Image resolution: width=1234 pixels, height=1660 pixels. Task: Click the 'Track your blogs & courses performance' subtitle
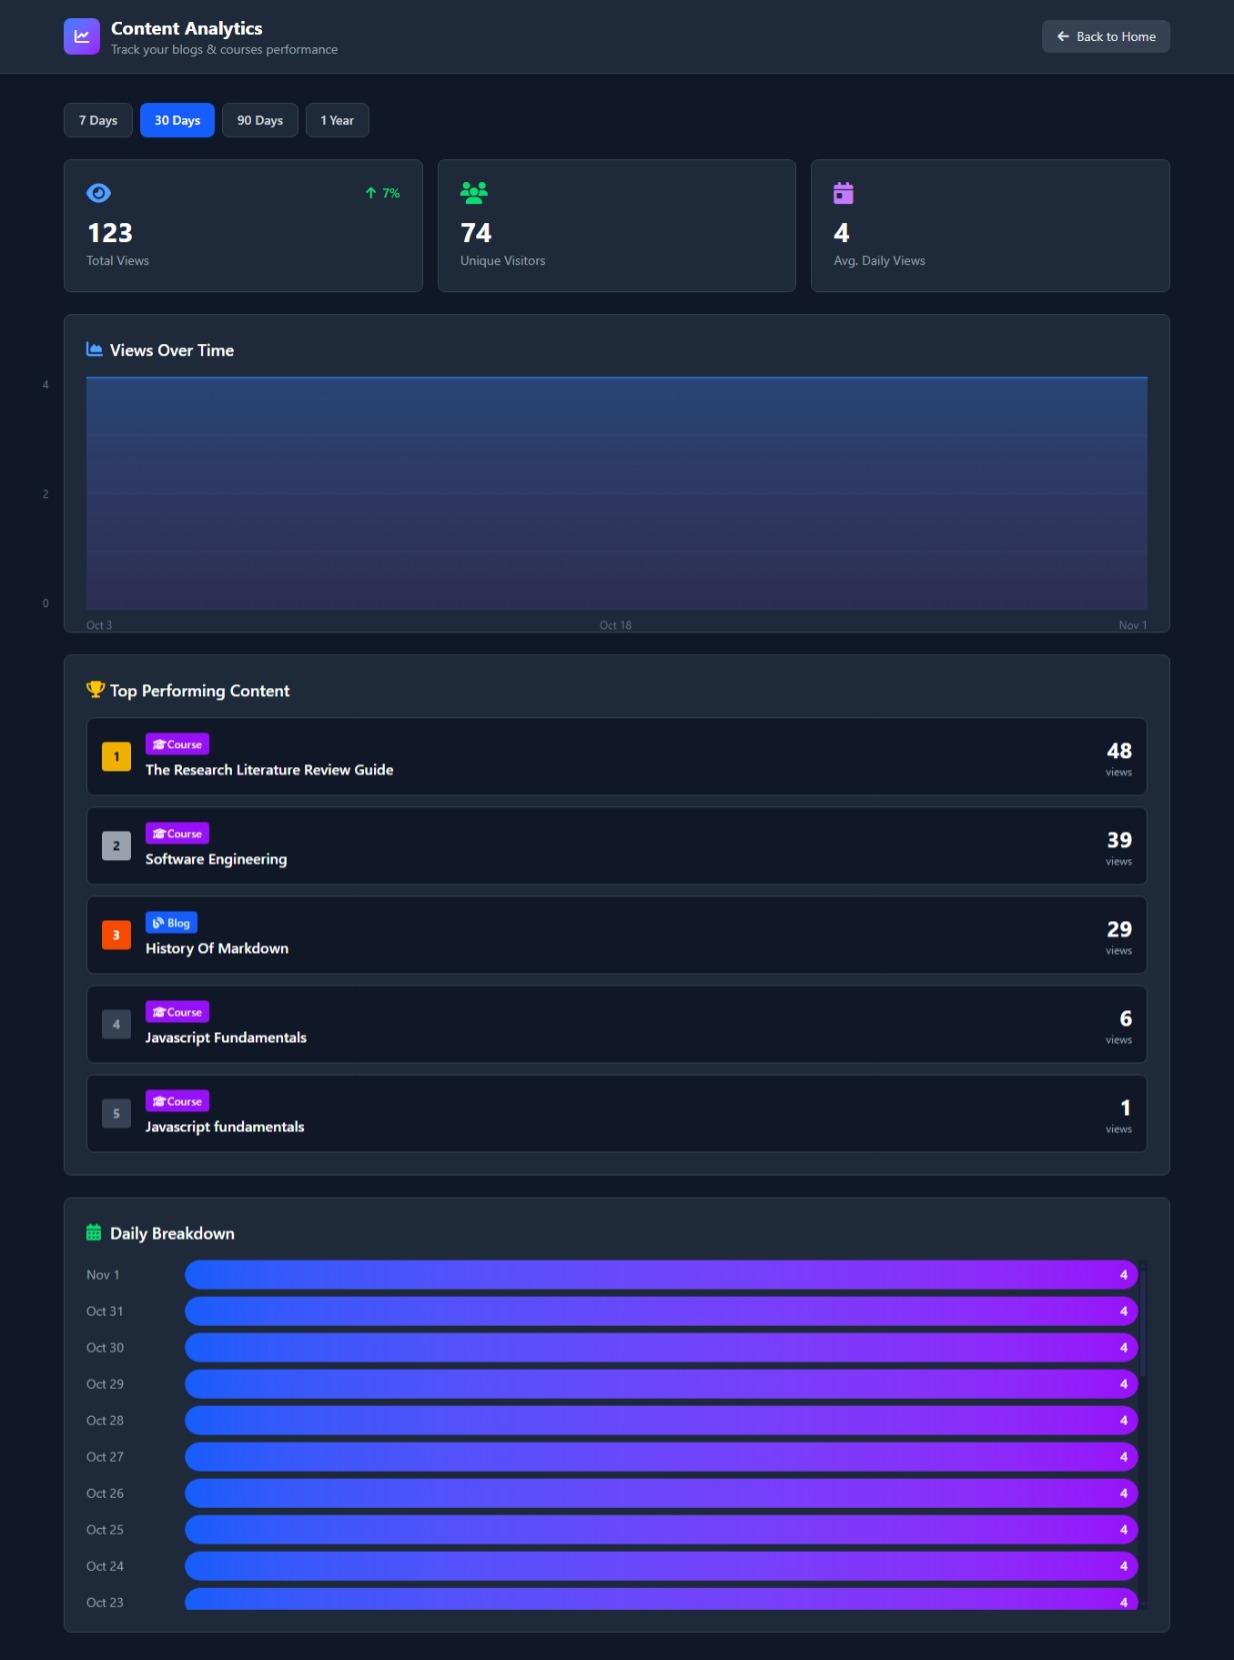click(x=224, y=50)
